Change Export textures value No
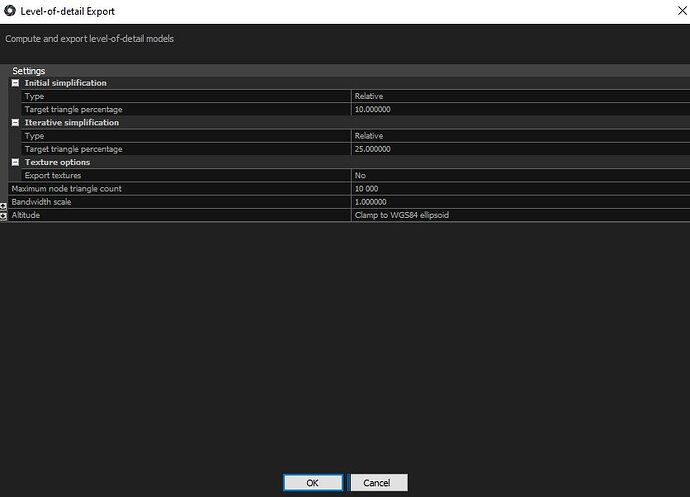Screen dimensions: 690x497 pos(521,175)
